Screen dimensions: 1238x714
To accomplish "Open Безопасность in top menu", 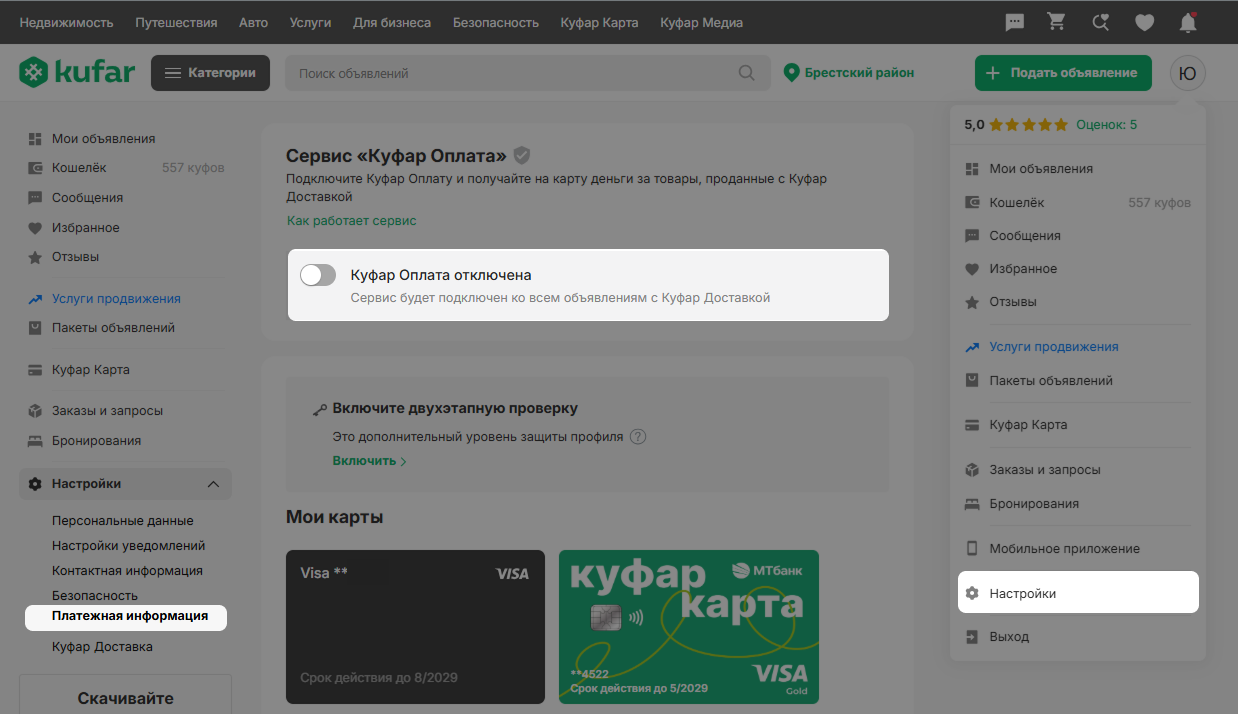I will pyautogui.click(x=496, y=22).
